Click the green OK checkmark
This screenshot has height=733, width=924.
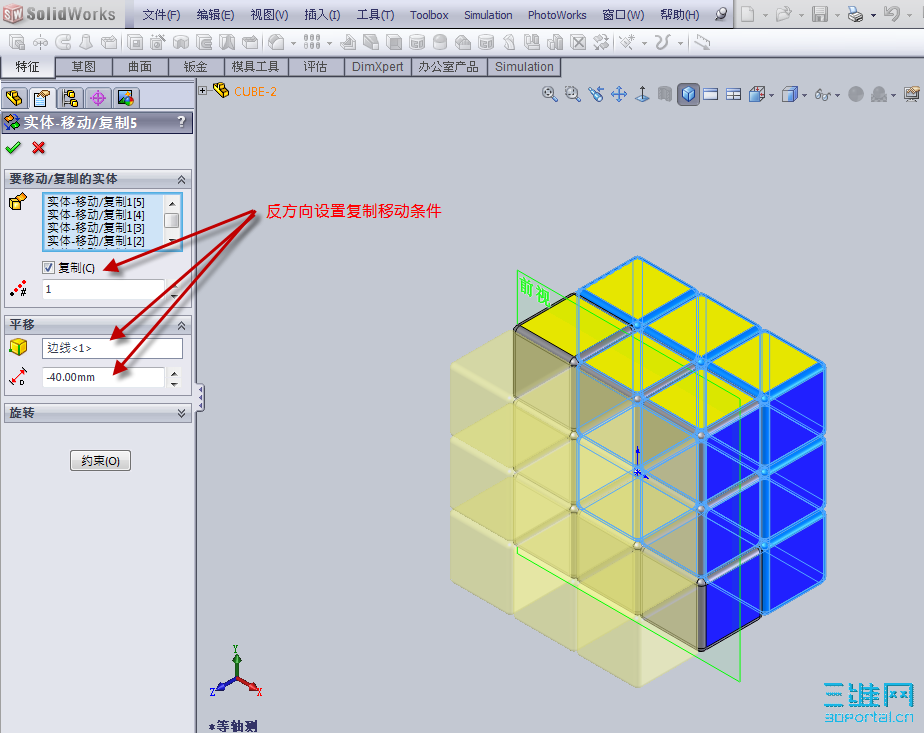point(13,148)
